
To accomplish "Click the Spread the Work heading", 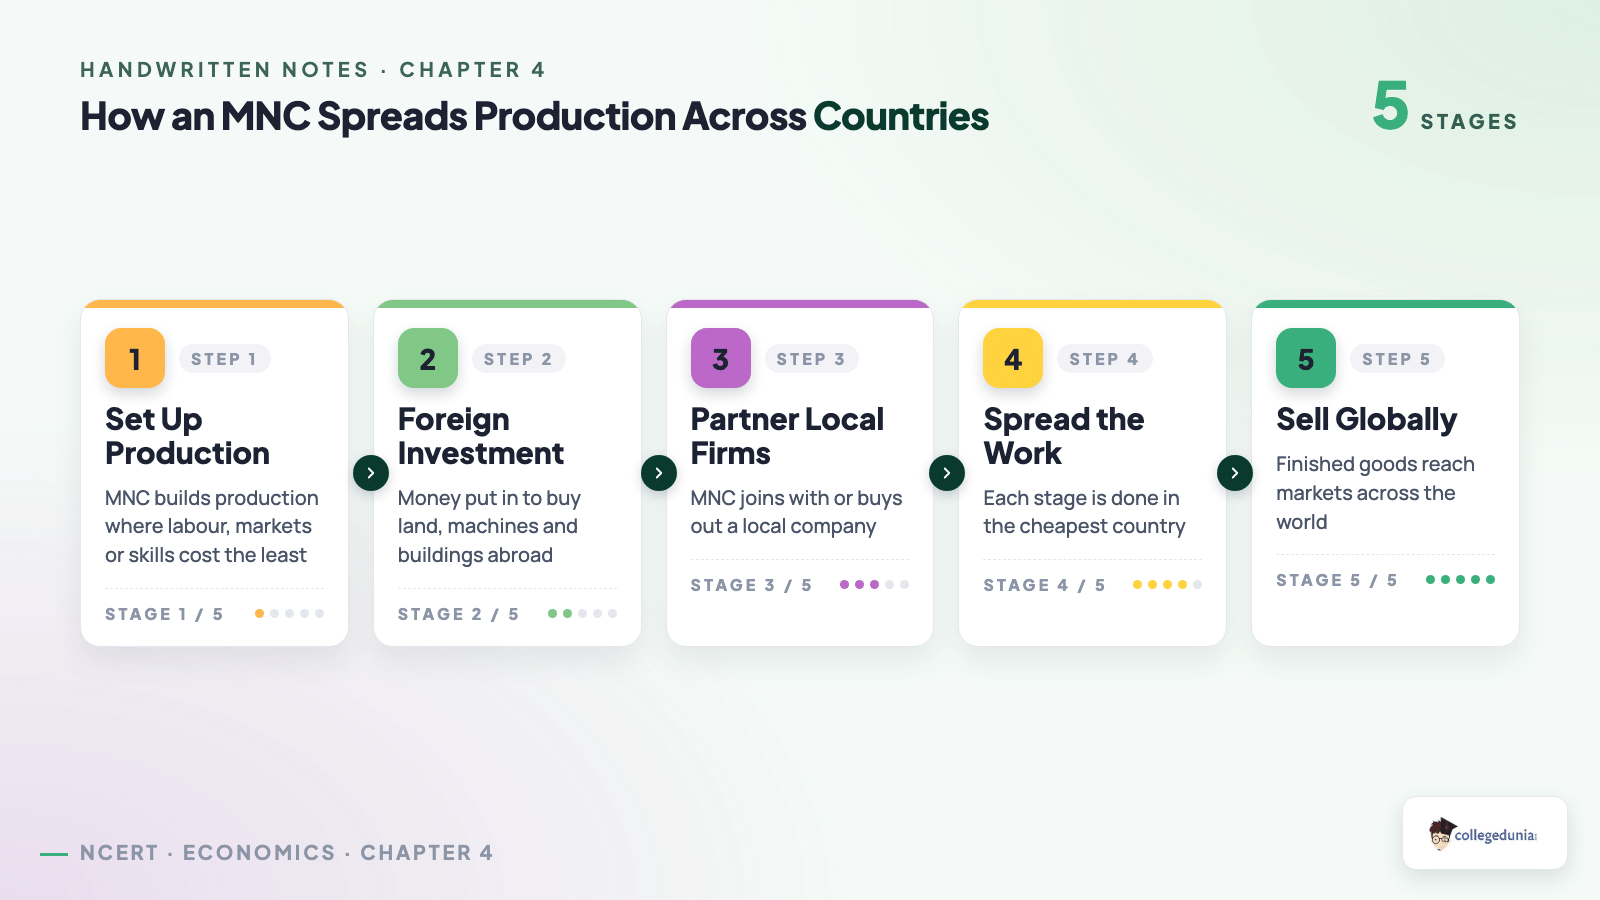I will pyautogui.click(x=1063, y=436).
